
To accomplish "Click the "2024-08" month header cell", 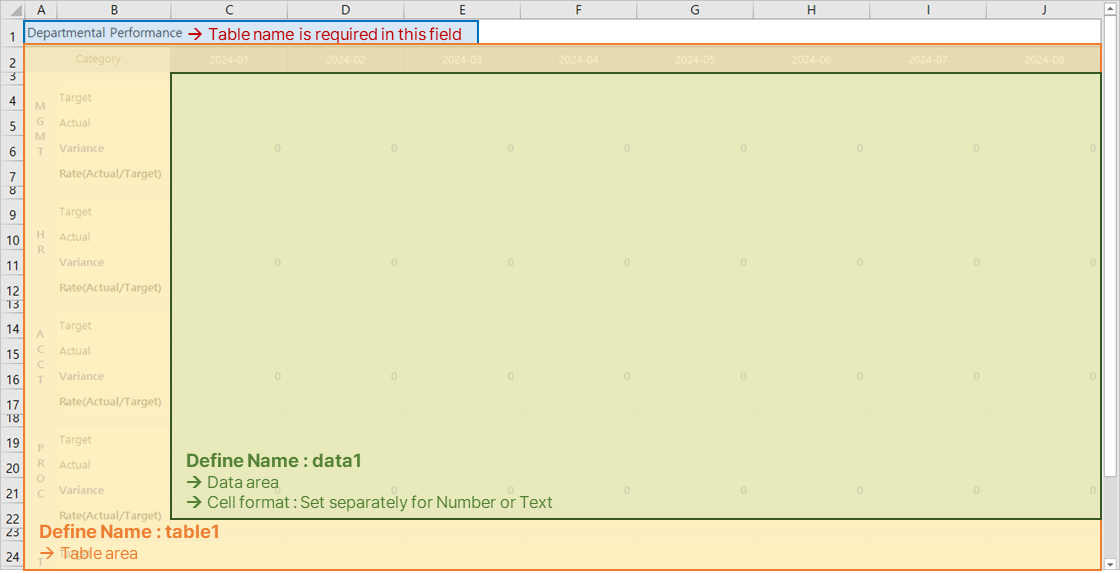I will click(1044, 59).
